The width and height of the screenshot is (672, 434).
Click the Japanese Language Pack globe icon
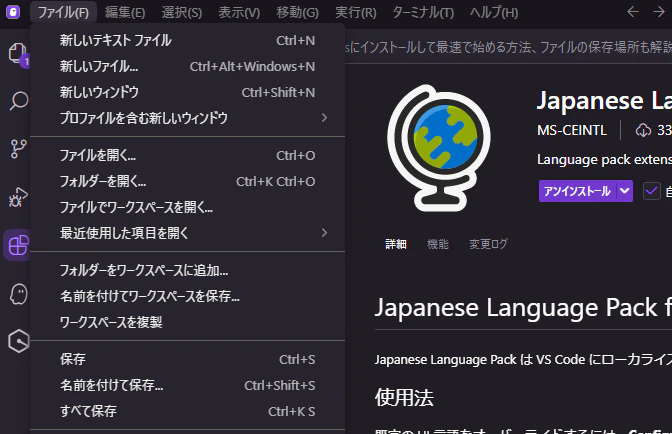tap(438, 148)
